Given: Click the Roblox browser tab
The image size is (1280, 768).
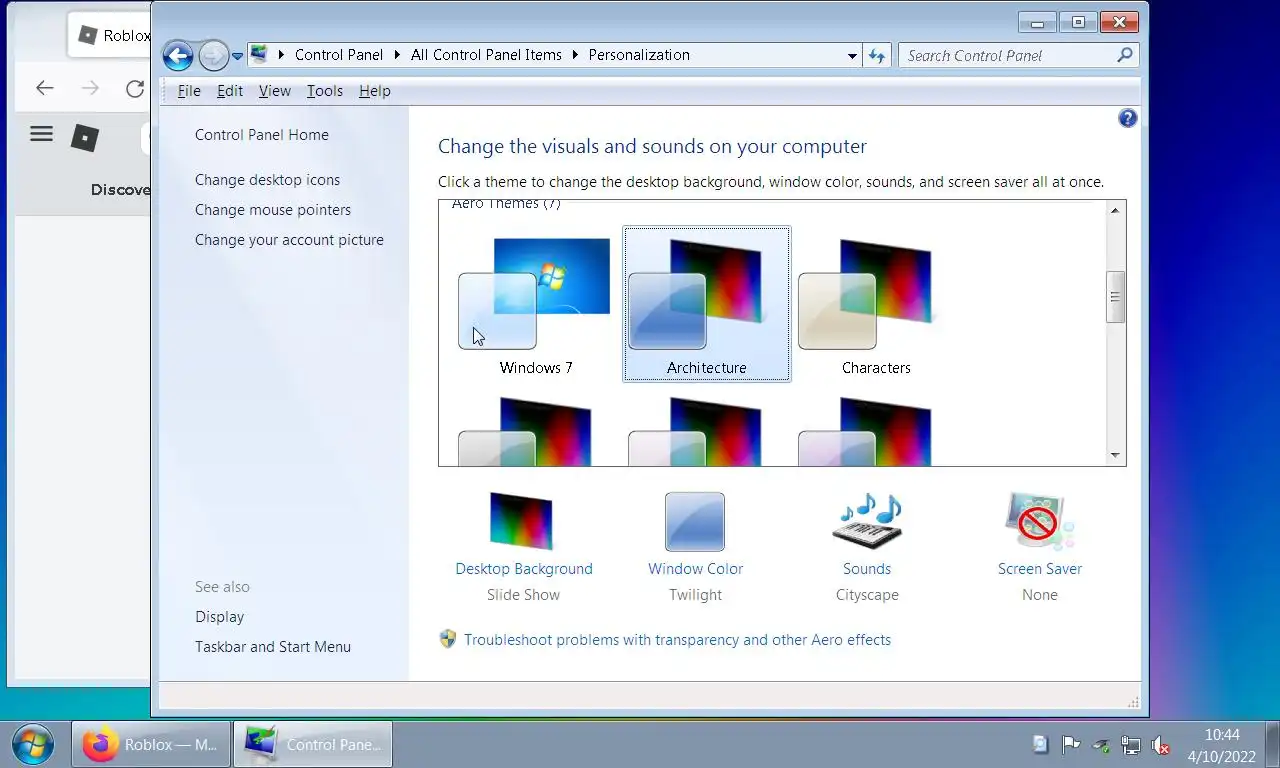Looking at the screenshot, I should pyautogui.click(x=112, y=36).
